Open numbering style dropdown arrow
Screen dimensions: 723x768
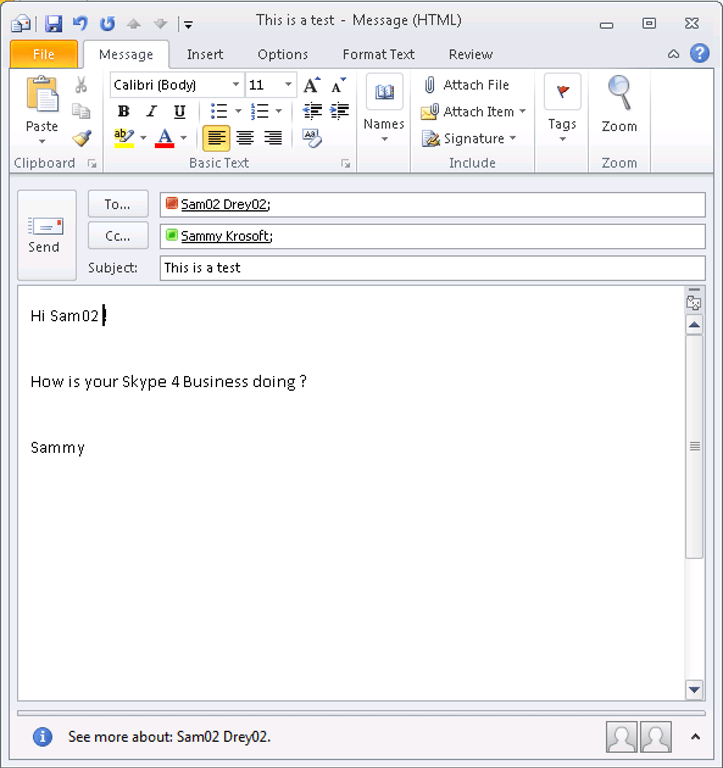click(x=279, y=112)
